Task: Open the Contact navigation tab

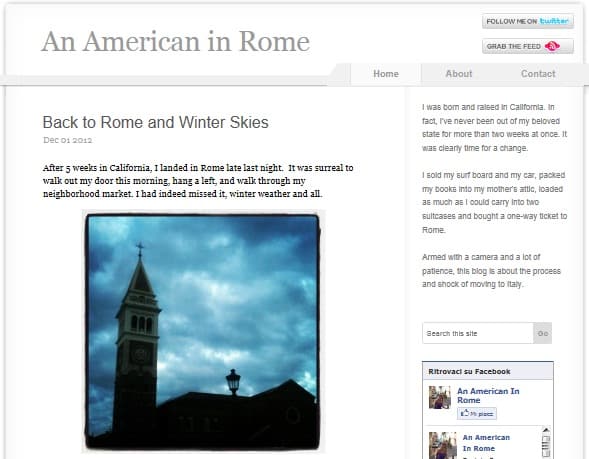Action: pos(538,74)
